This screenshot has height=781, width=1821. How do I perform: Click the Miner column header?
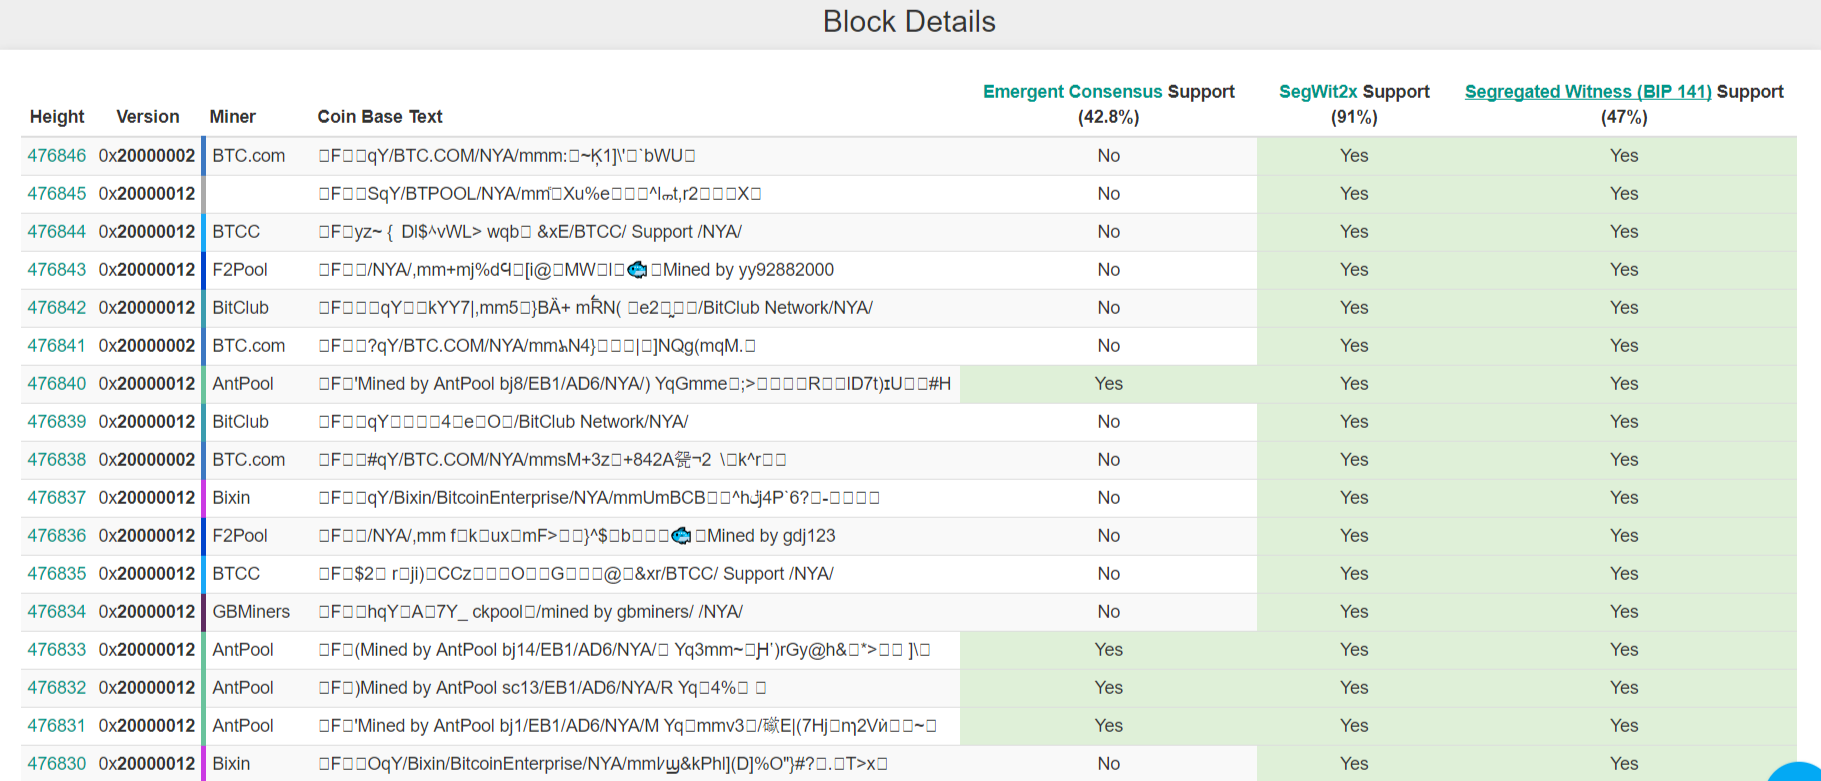232,117
